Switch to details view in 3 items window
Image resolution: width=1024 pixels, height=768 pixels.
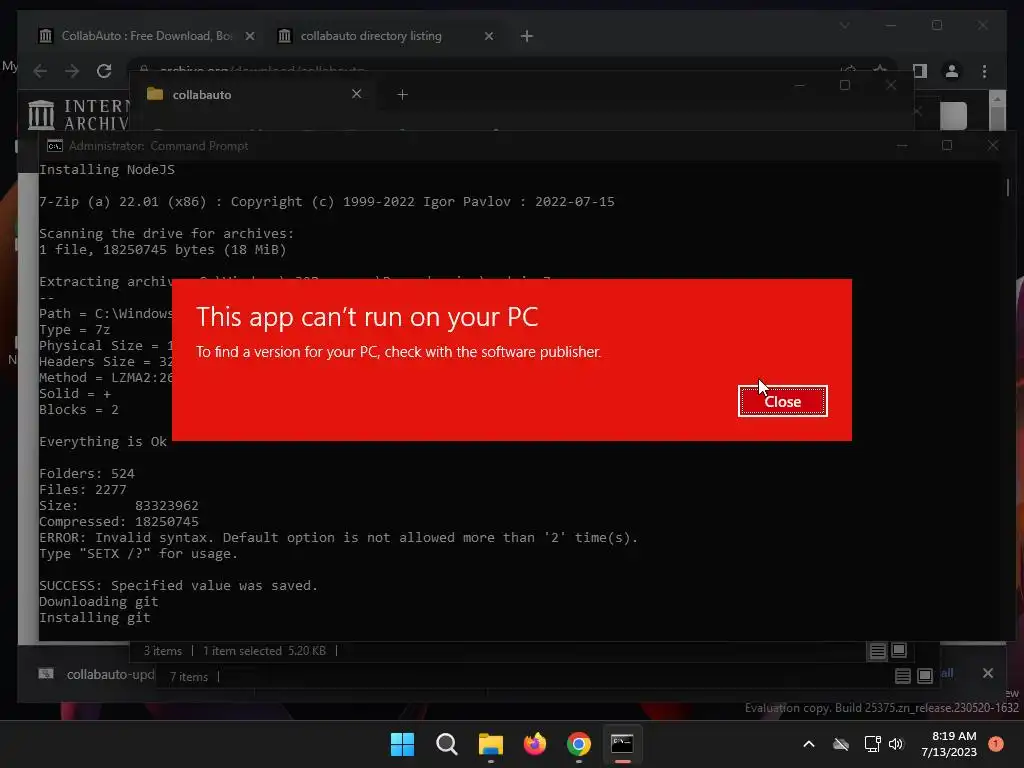(877, 650)
